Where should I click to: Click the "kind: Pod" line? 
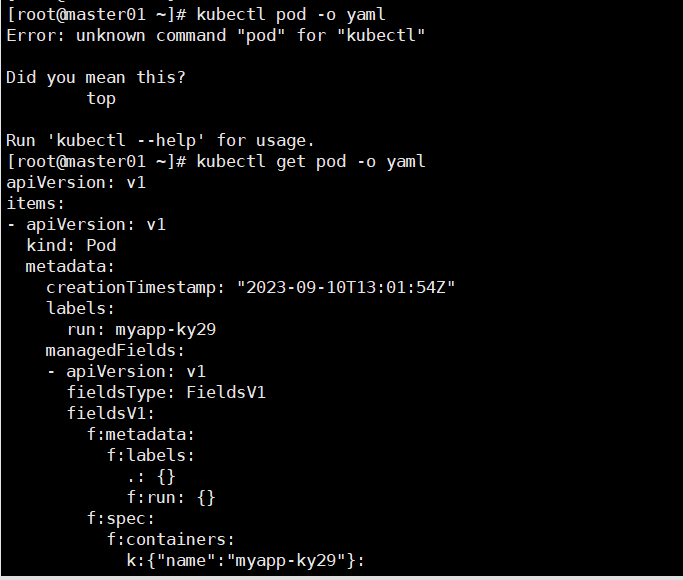pyautogui.click(x=71, y=245)
